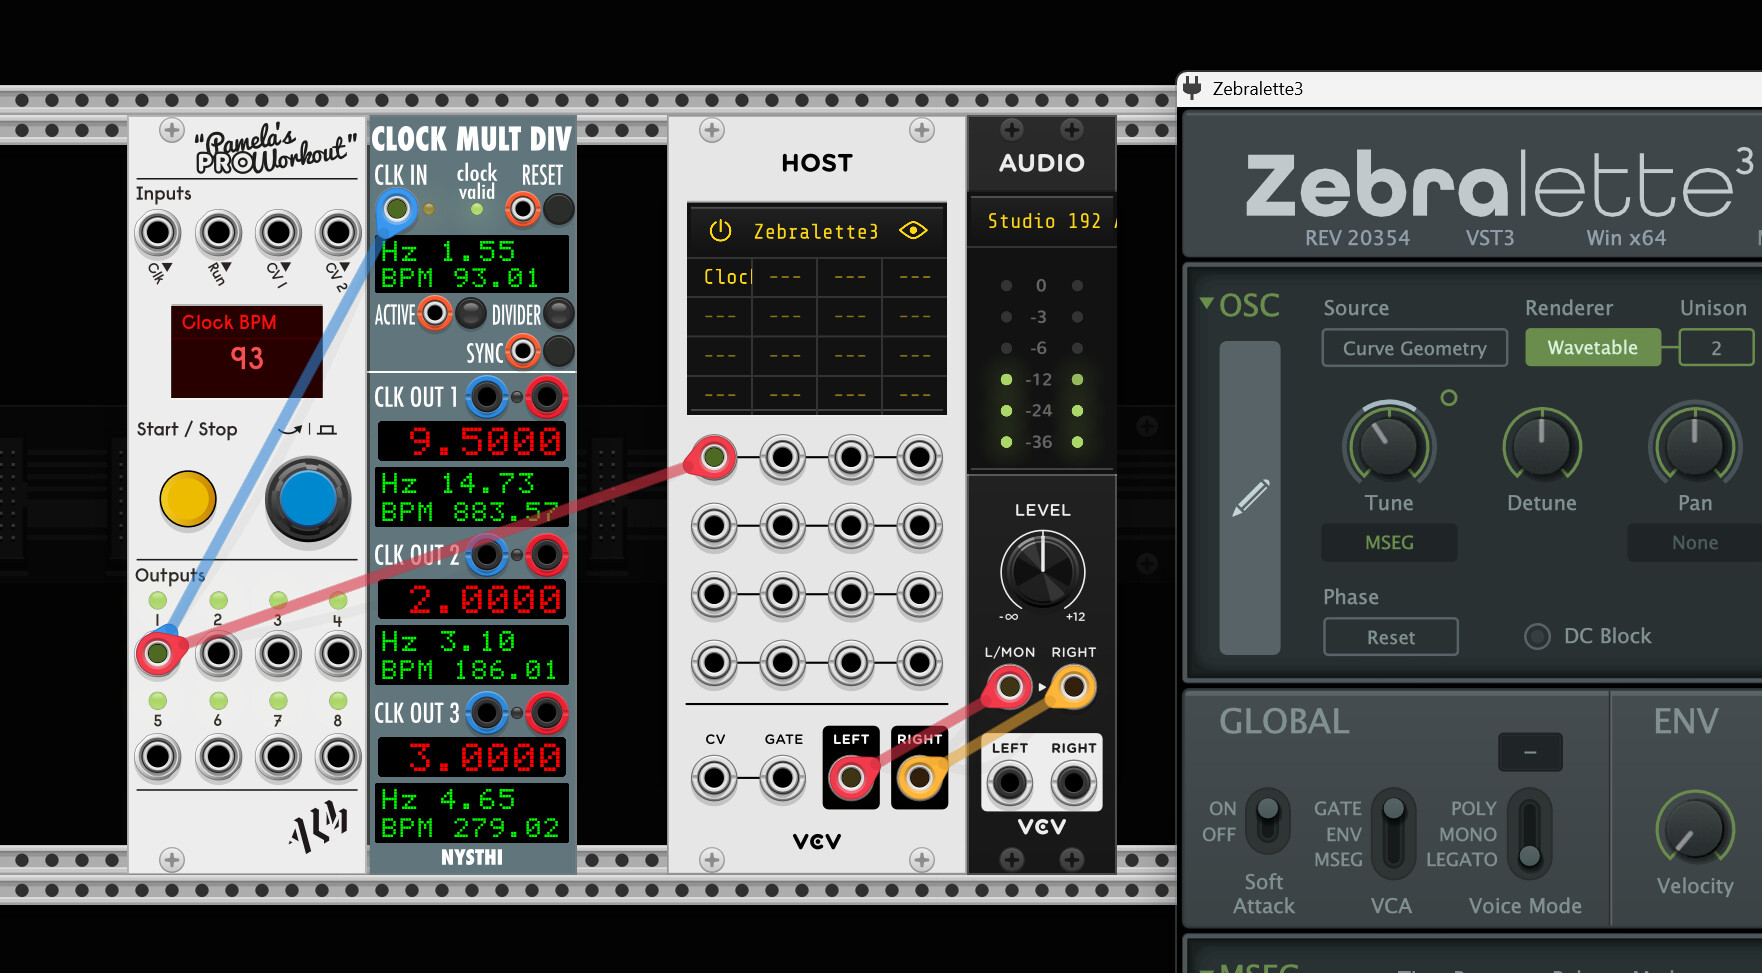This screenshot has height=973, width=1762.
Task: Select the Wavetable renderer option
Action: [x=1592, y=348]
